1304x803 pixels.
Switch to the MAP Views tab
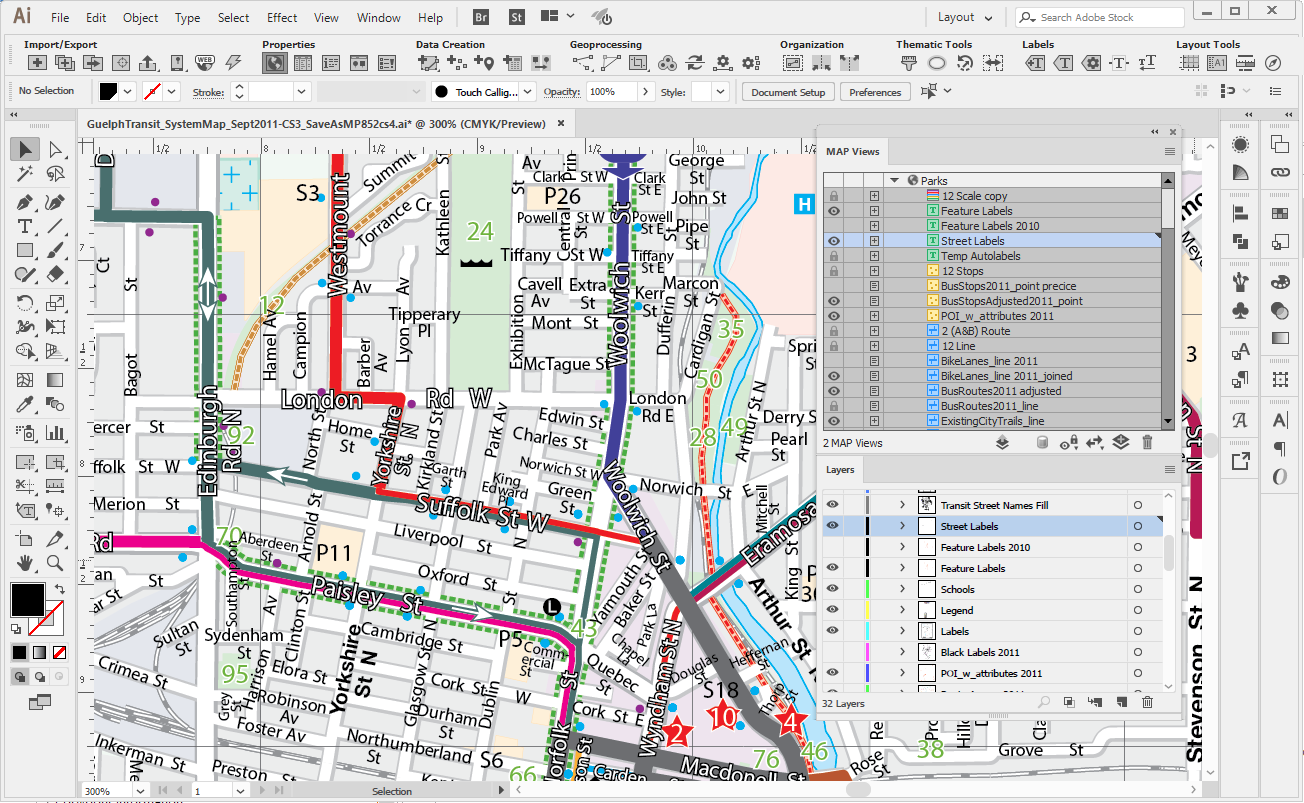(x=852, y=152)
